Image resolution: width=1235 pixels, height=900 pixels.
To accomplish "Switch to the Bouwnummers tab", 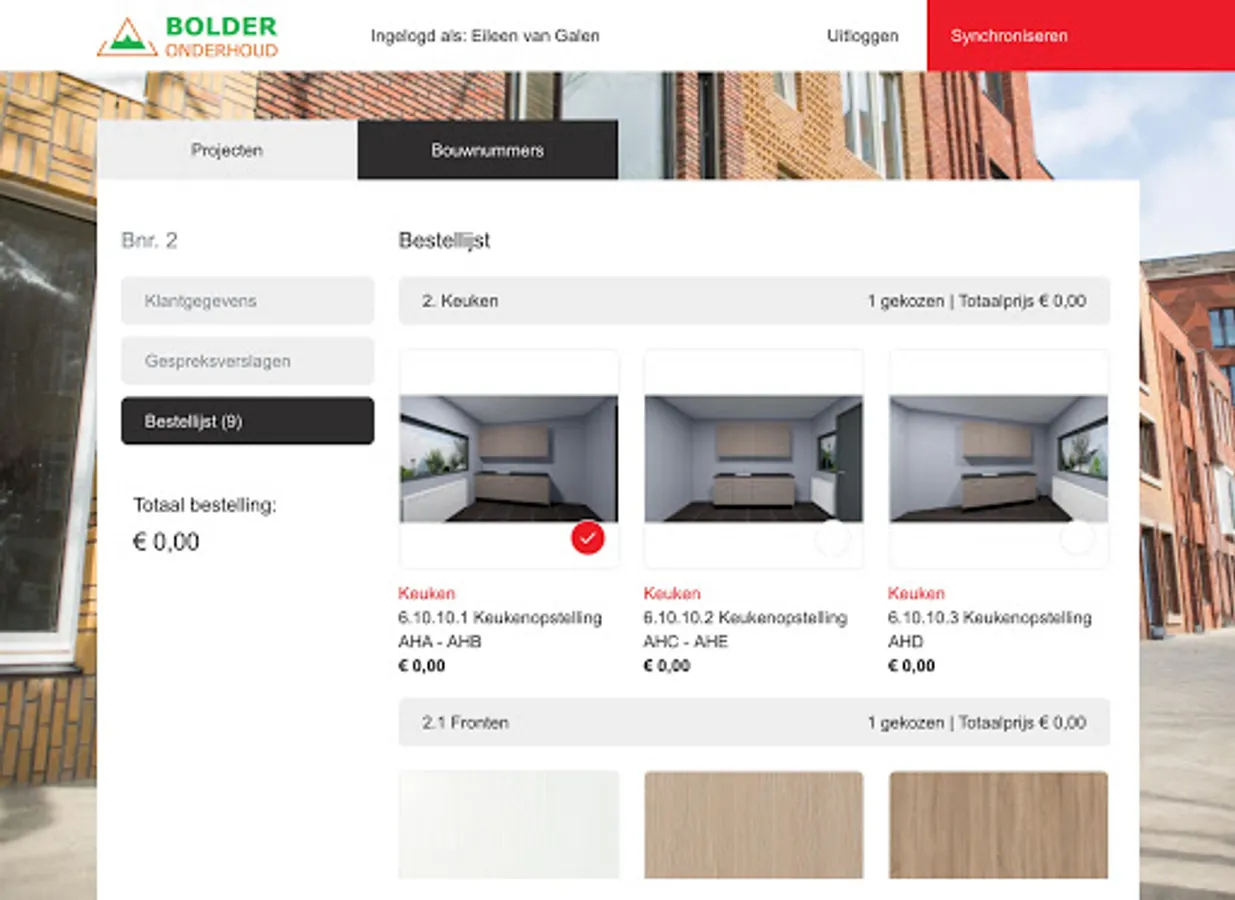I will pyautogui.click(x=488, y=150).
